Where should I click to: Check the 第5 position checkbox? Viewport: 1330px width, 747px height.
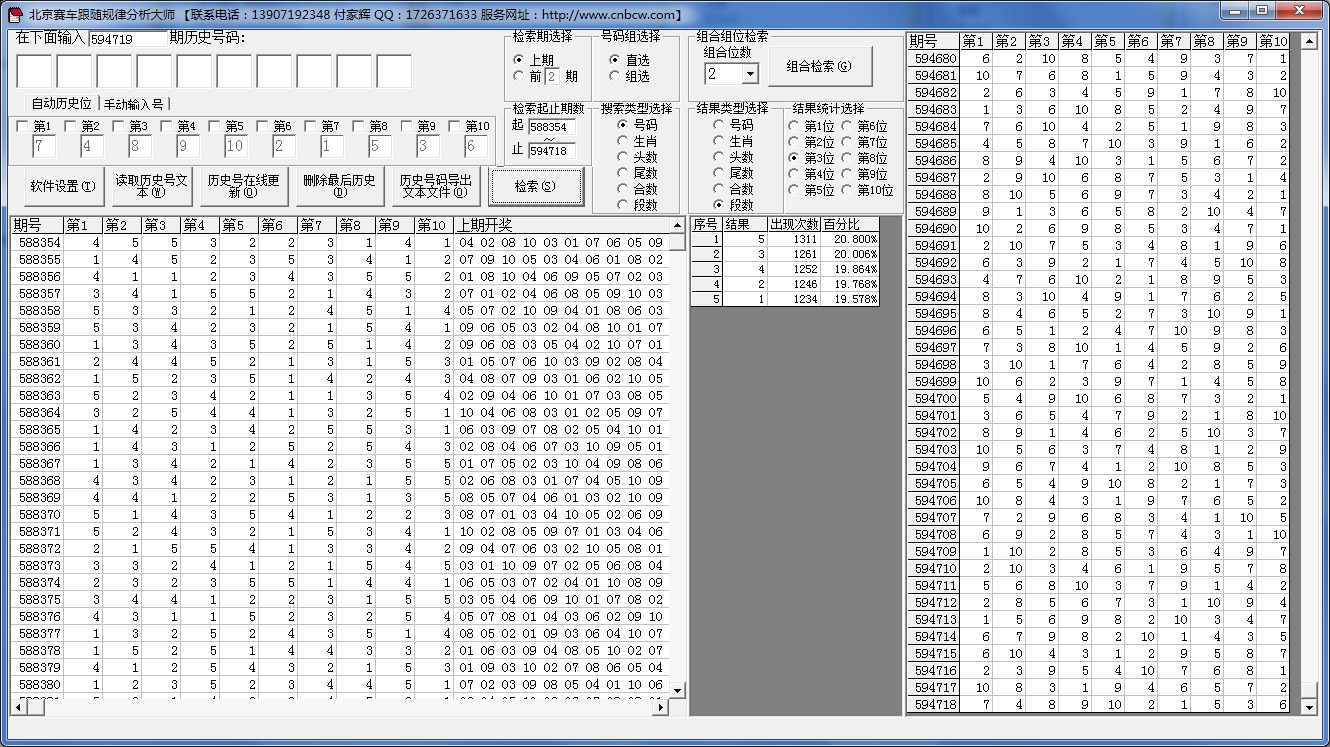[x=214, y=127]
